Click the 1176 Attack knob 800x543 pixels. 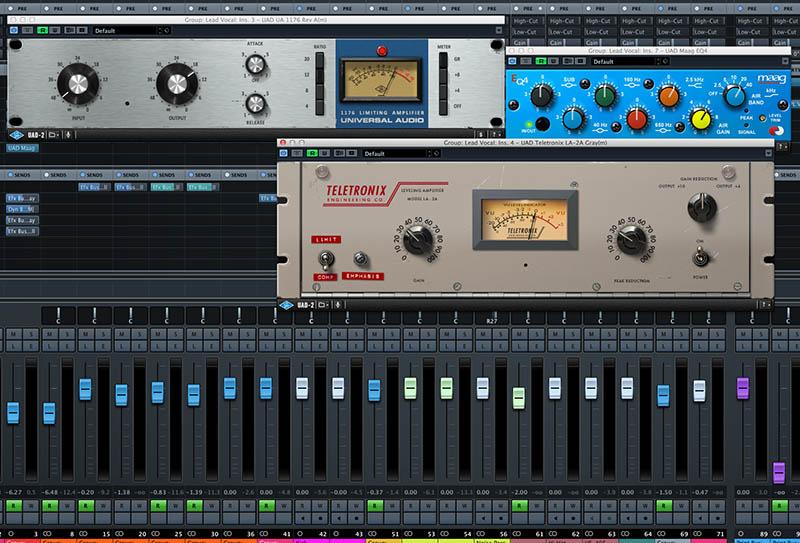tap(254, 64)
